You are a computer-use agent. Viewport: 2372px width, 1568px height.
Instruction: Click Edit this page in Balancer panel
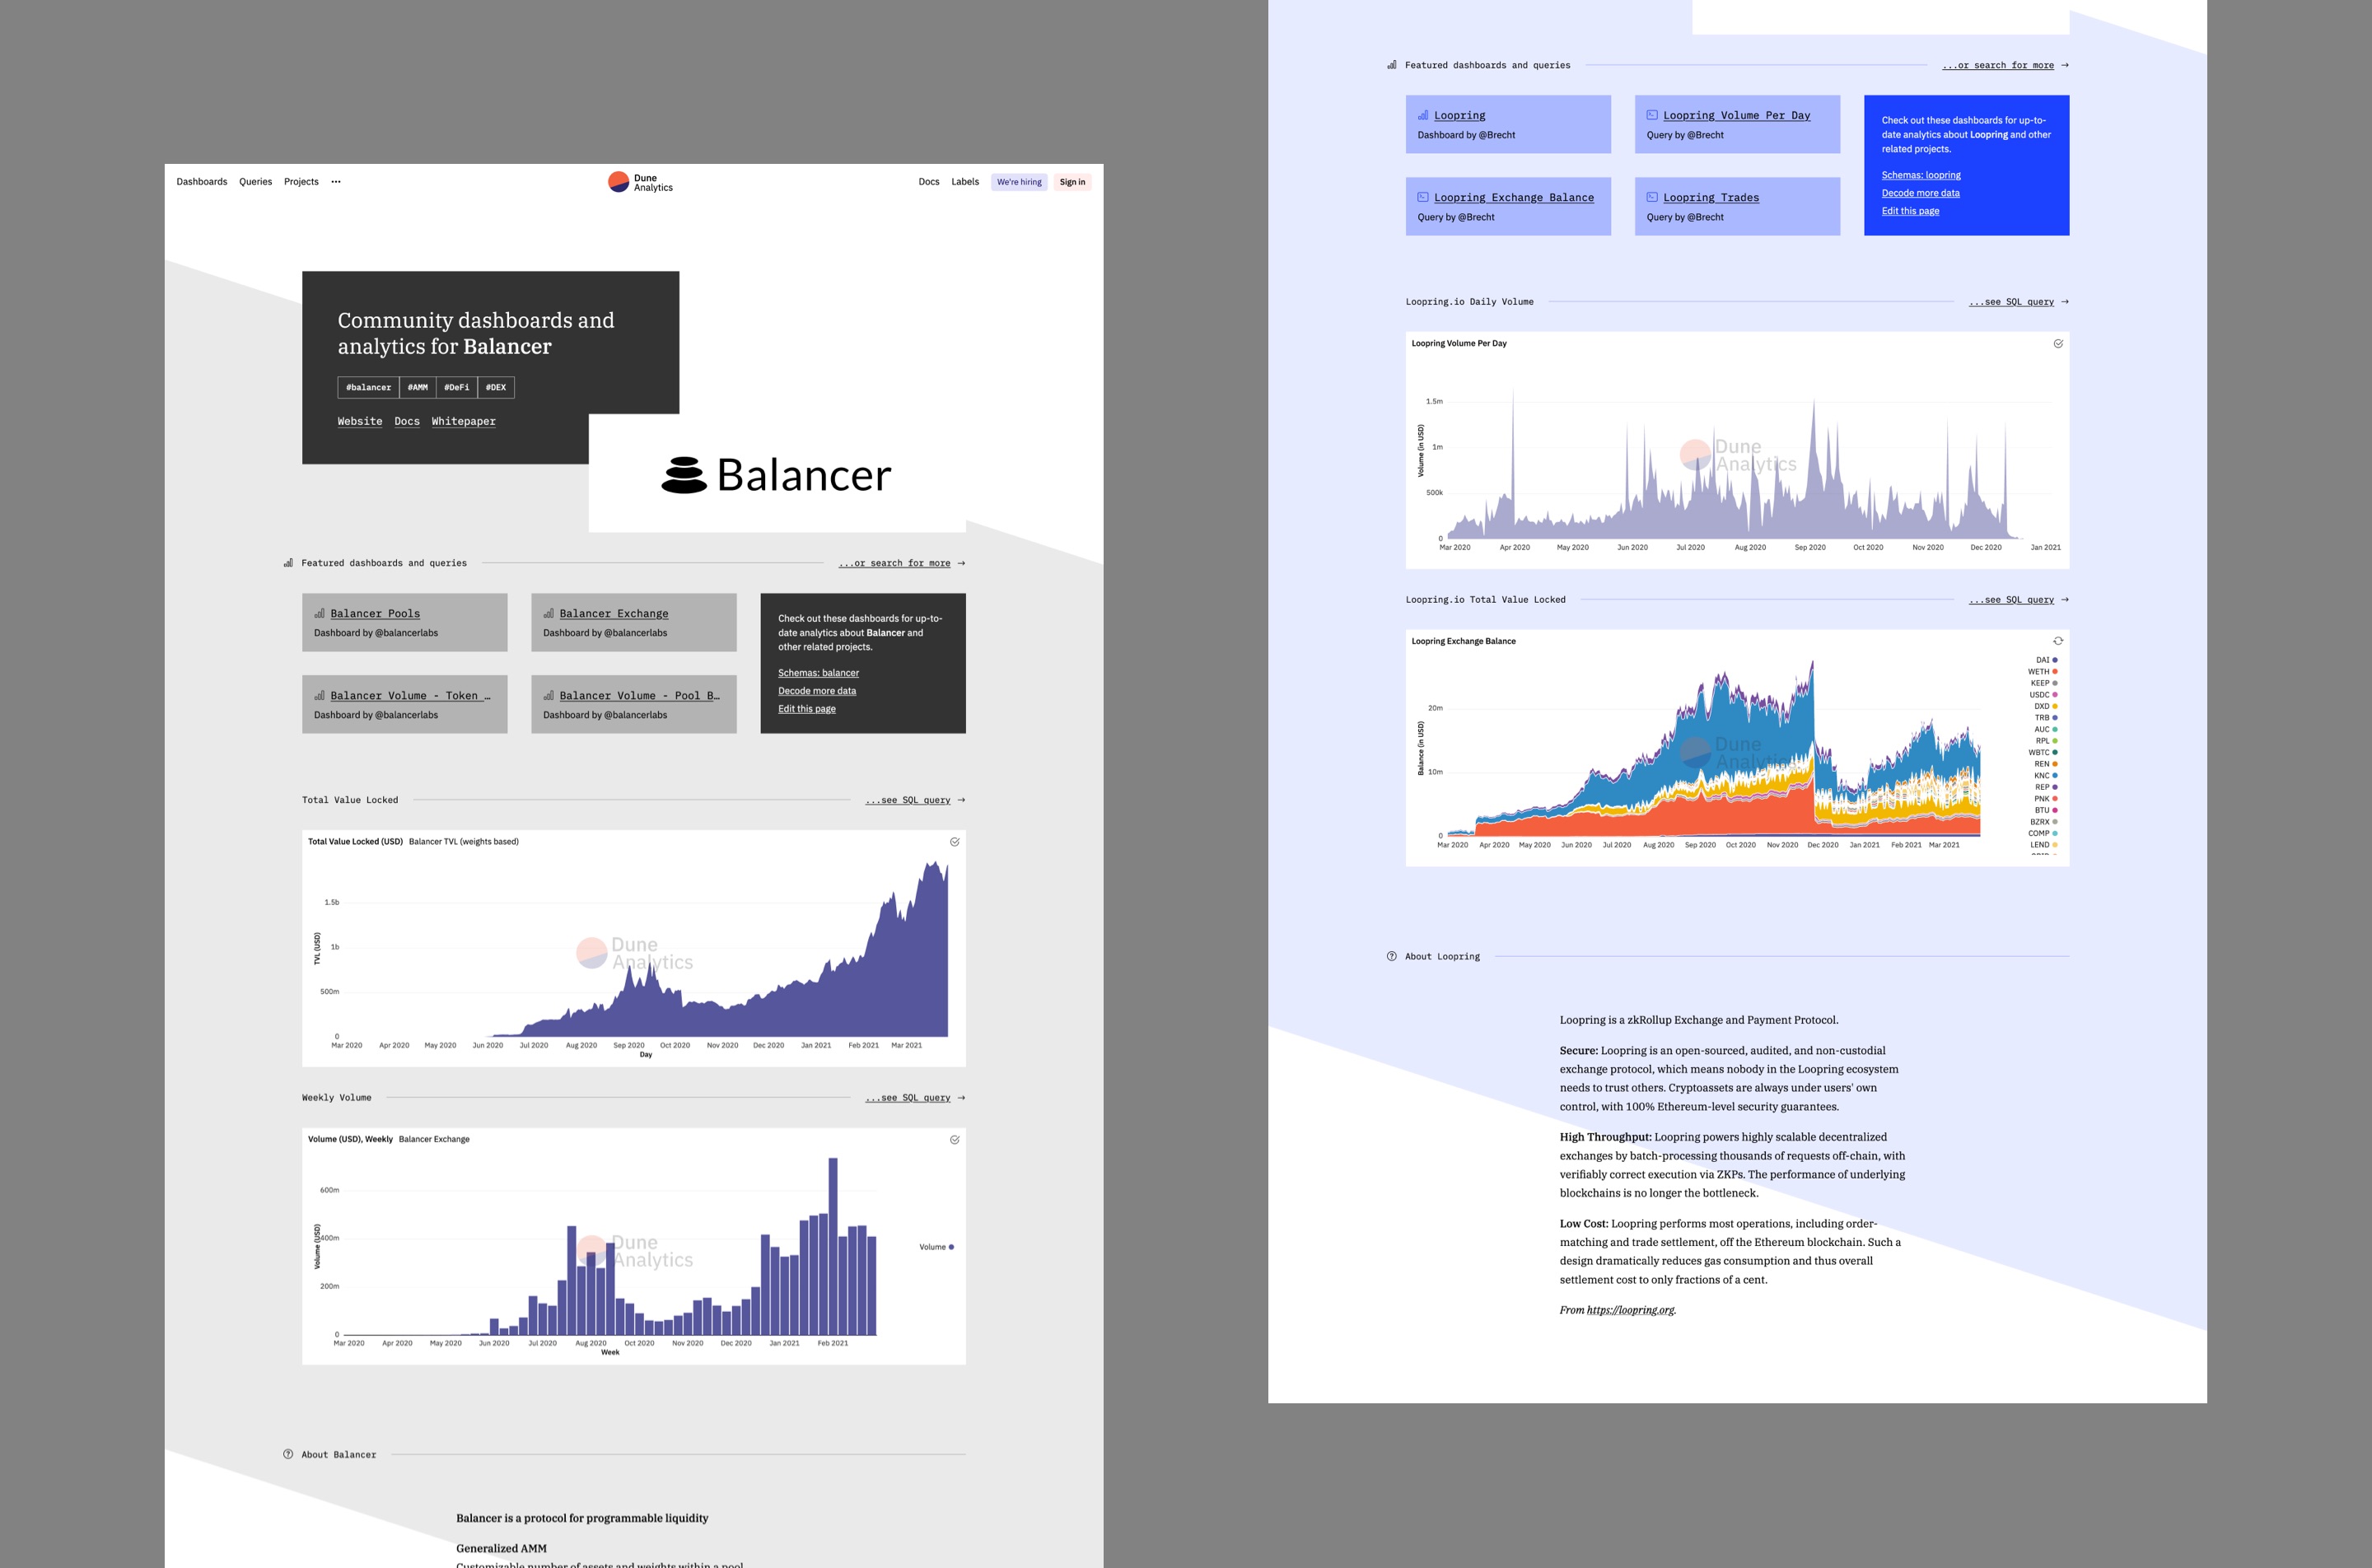(x=807, y=709)
